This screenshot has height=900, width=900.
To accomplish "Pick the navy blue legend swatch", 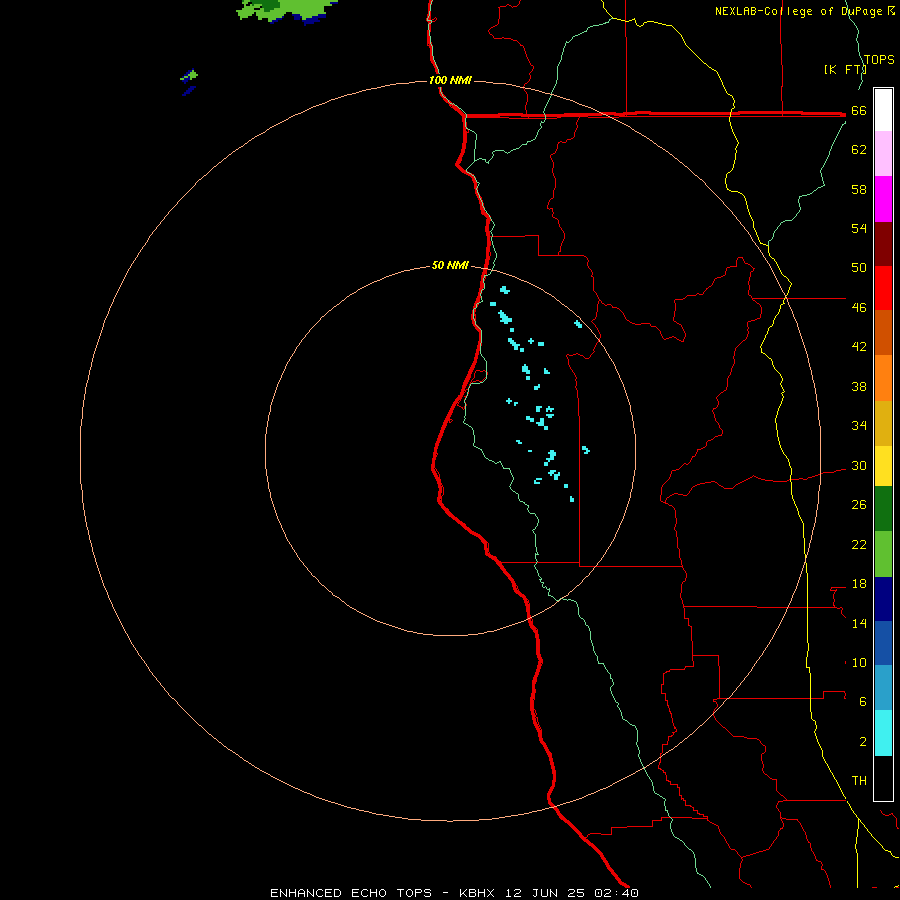I will 883,599.
